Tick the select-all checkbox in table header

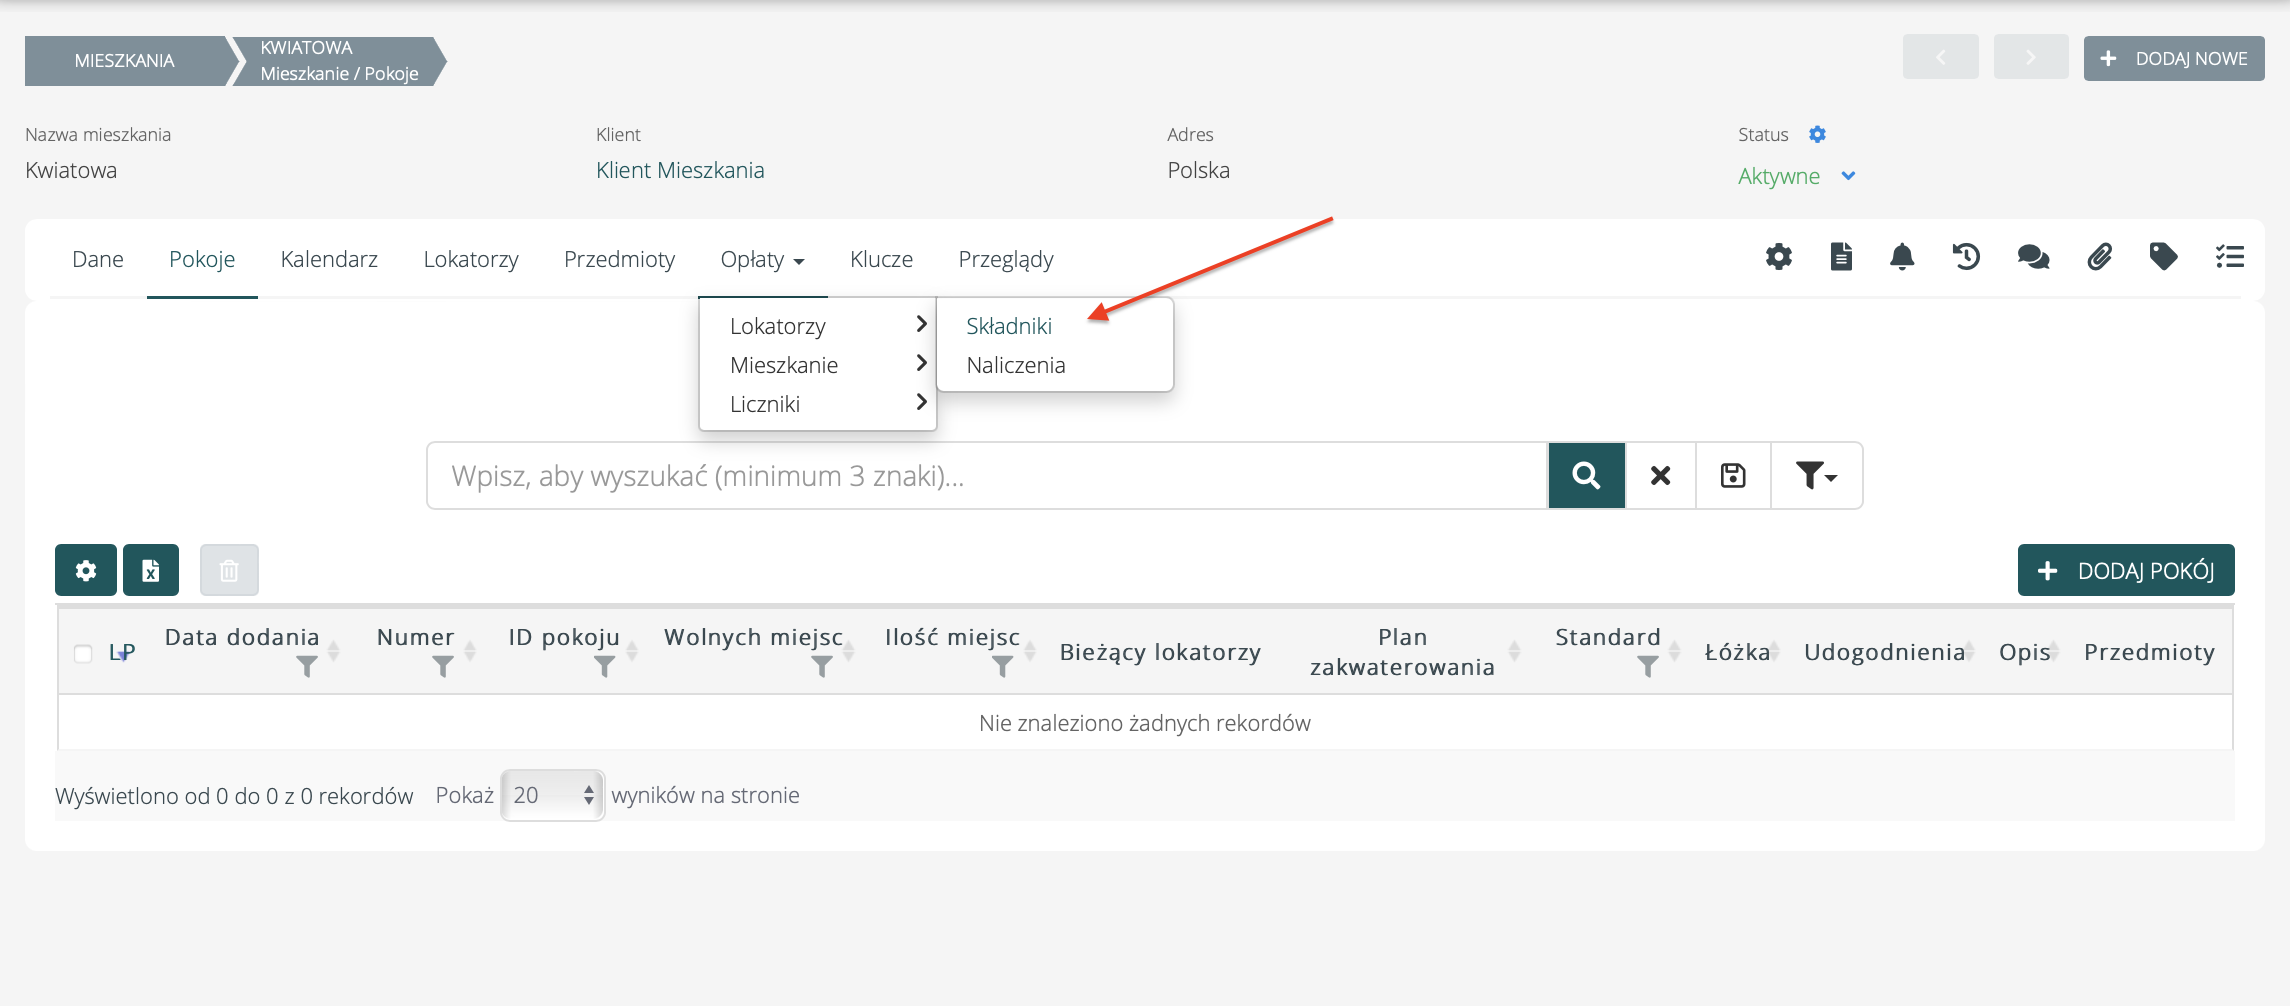(x=83, y=654)
